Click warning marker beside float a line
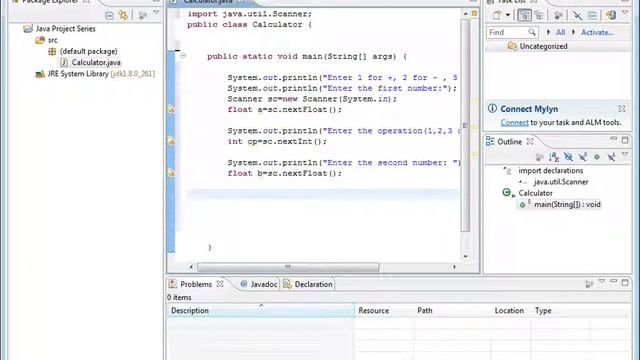The image size is (640, 360). click(x=171, y=109)
